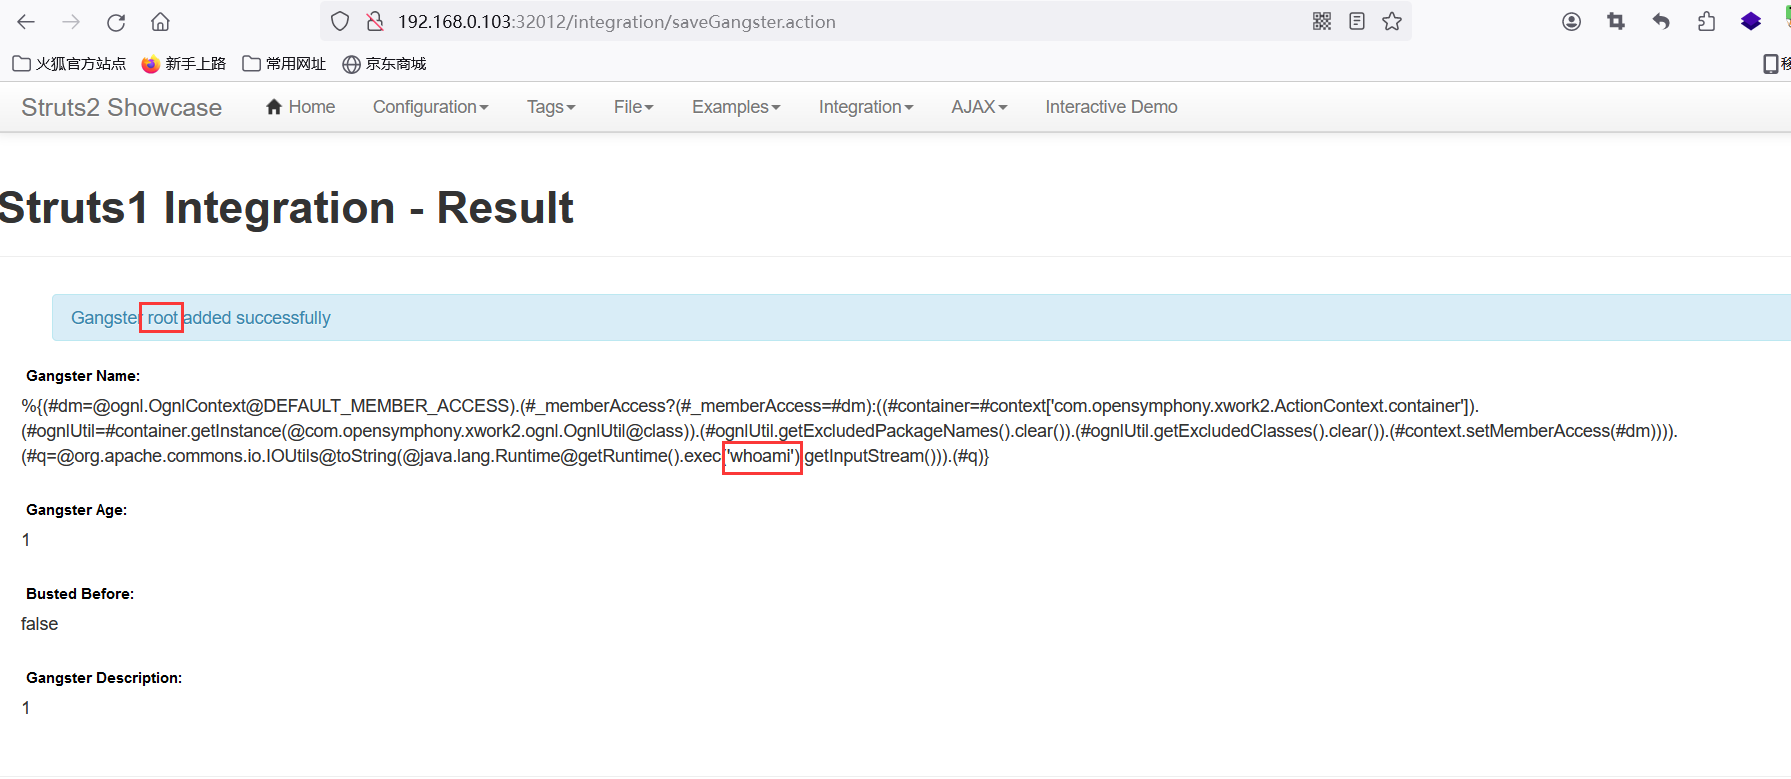
Task: Expand the Examples dropdown menu
Action: coord(736,107)
